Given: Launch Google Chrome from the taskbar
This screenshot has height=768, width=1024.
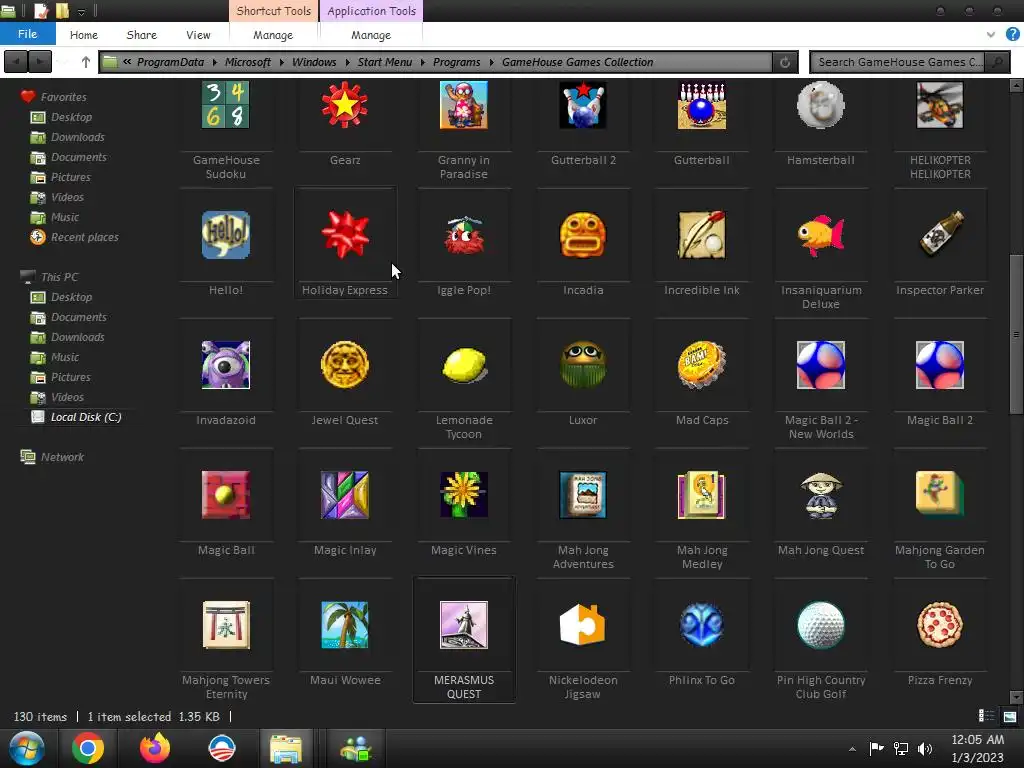Looking at the screenshot, I should [x=88, y=748].
